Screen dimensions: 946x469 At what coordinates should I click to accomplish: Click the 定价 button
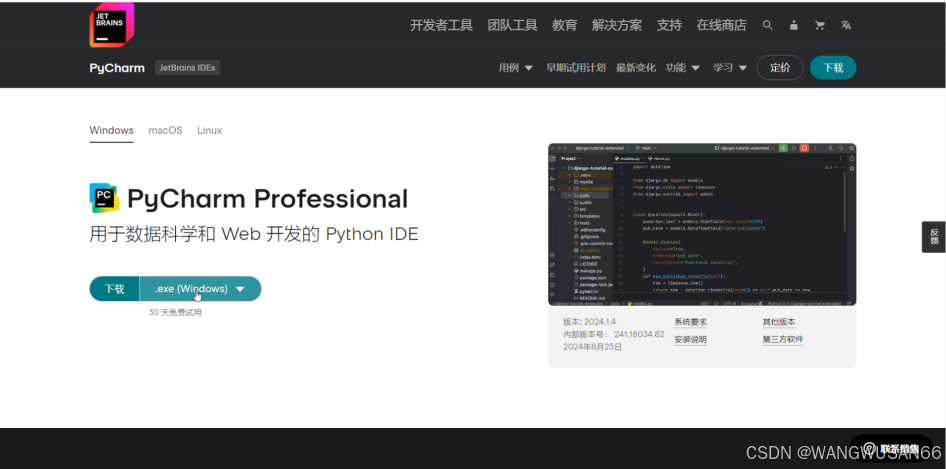(780, 68)
